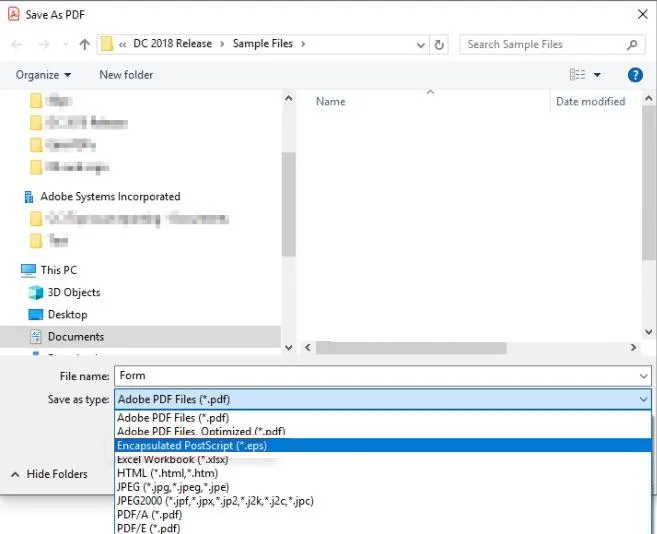Create a New folder

pos(126,75)
